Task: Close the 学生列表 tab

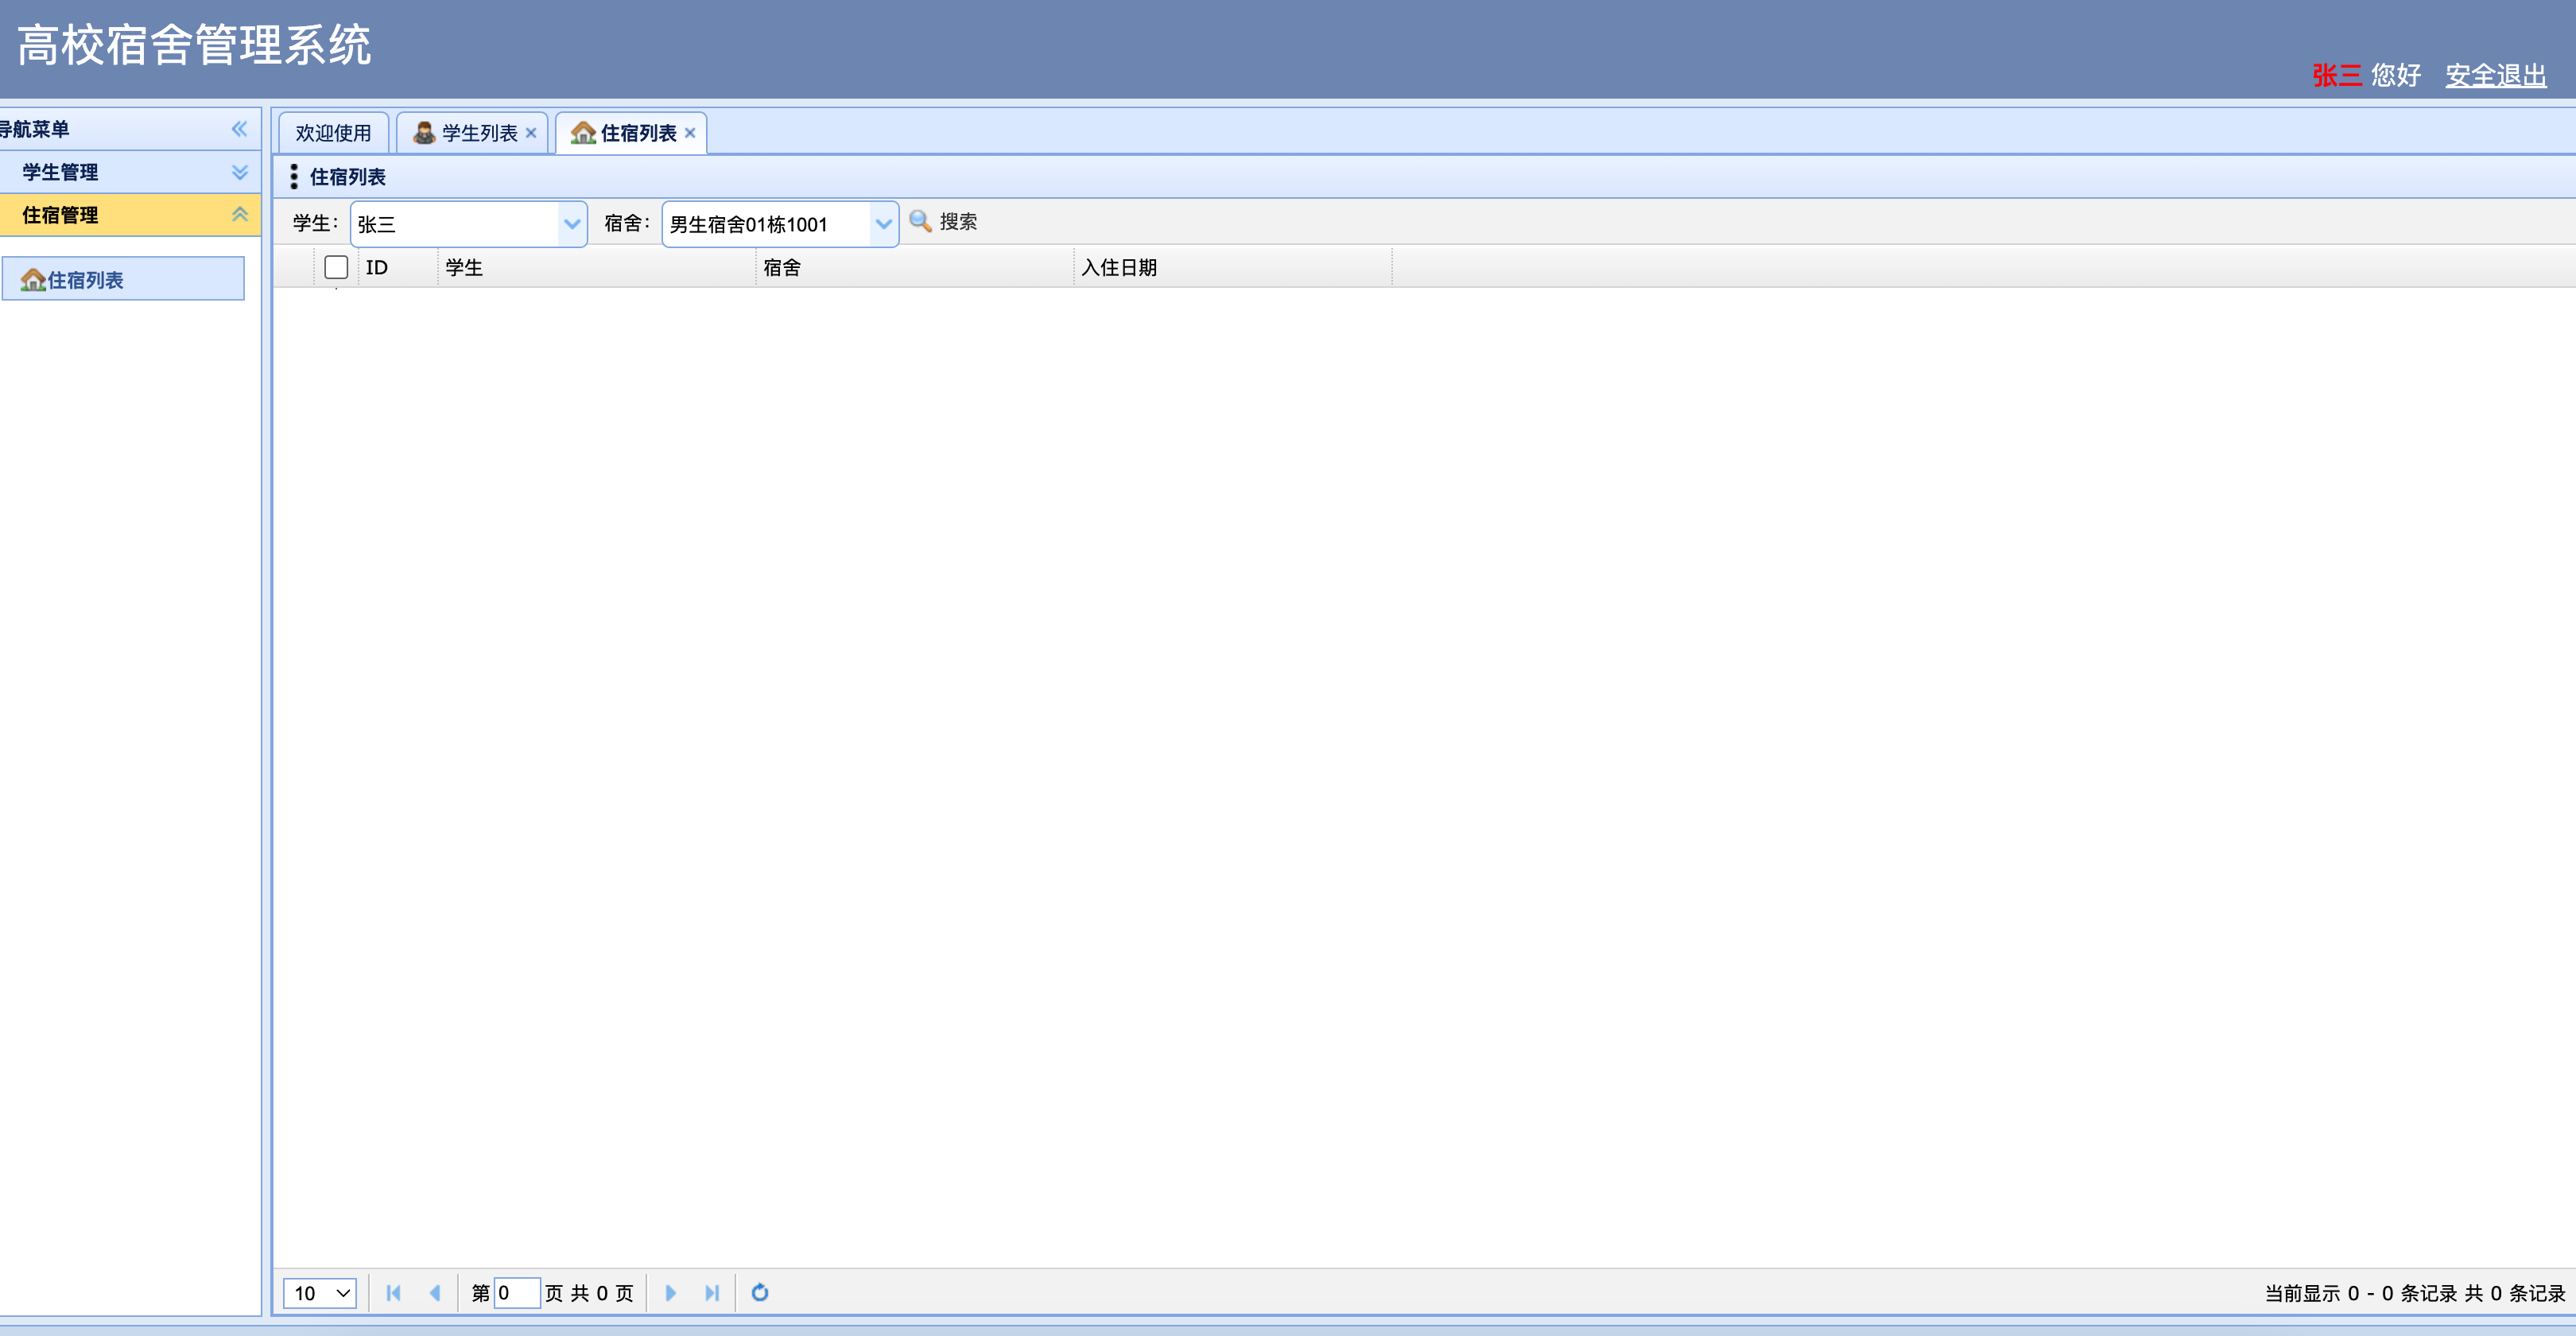Action: (531, 133)
